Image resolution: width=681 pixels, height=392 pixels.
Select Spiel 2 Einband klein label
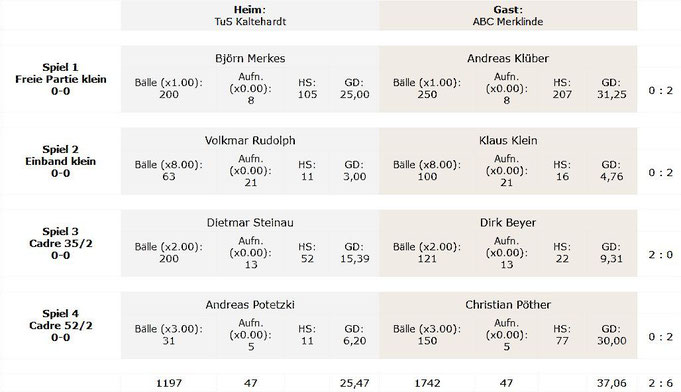[x=61, y=161]
